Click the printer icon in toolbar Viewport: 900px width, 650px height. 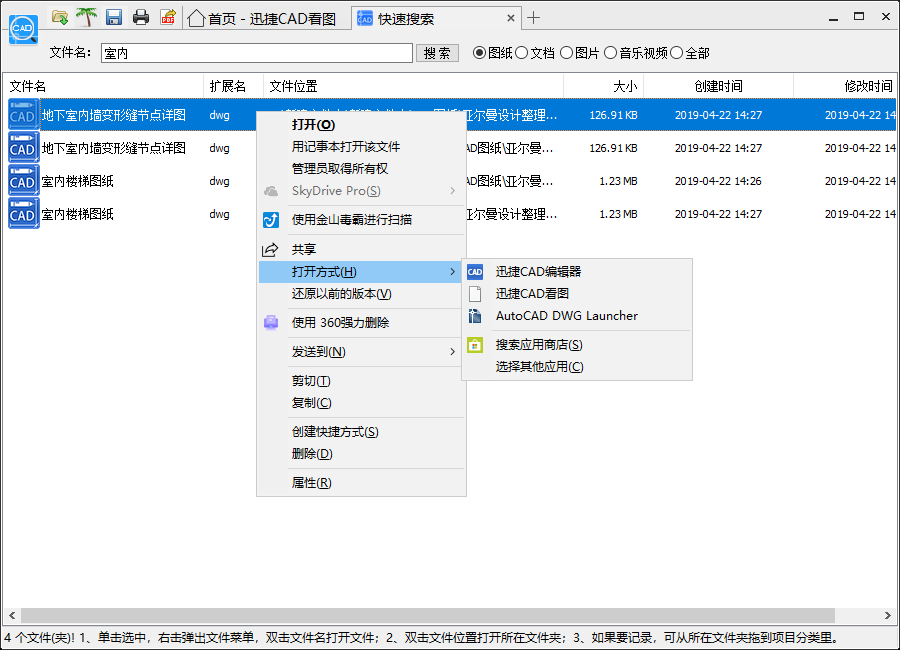tap(141, 17)
